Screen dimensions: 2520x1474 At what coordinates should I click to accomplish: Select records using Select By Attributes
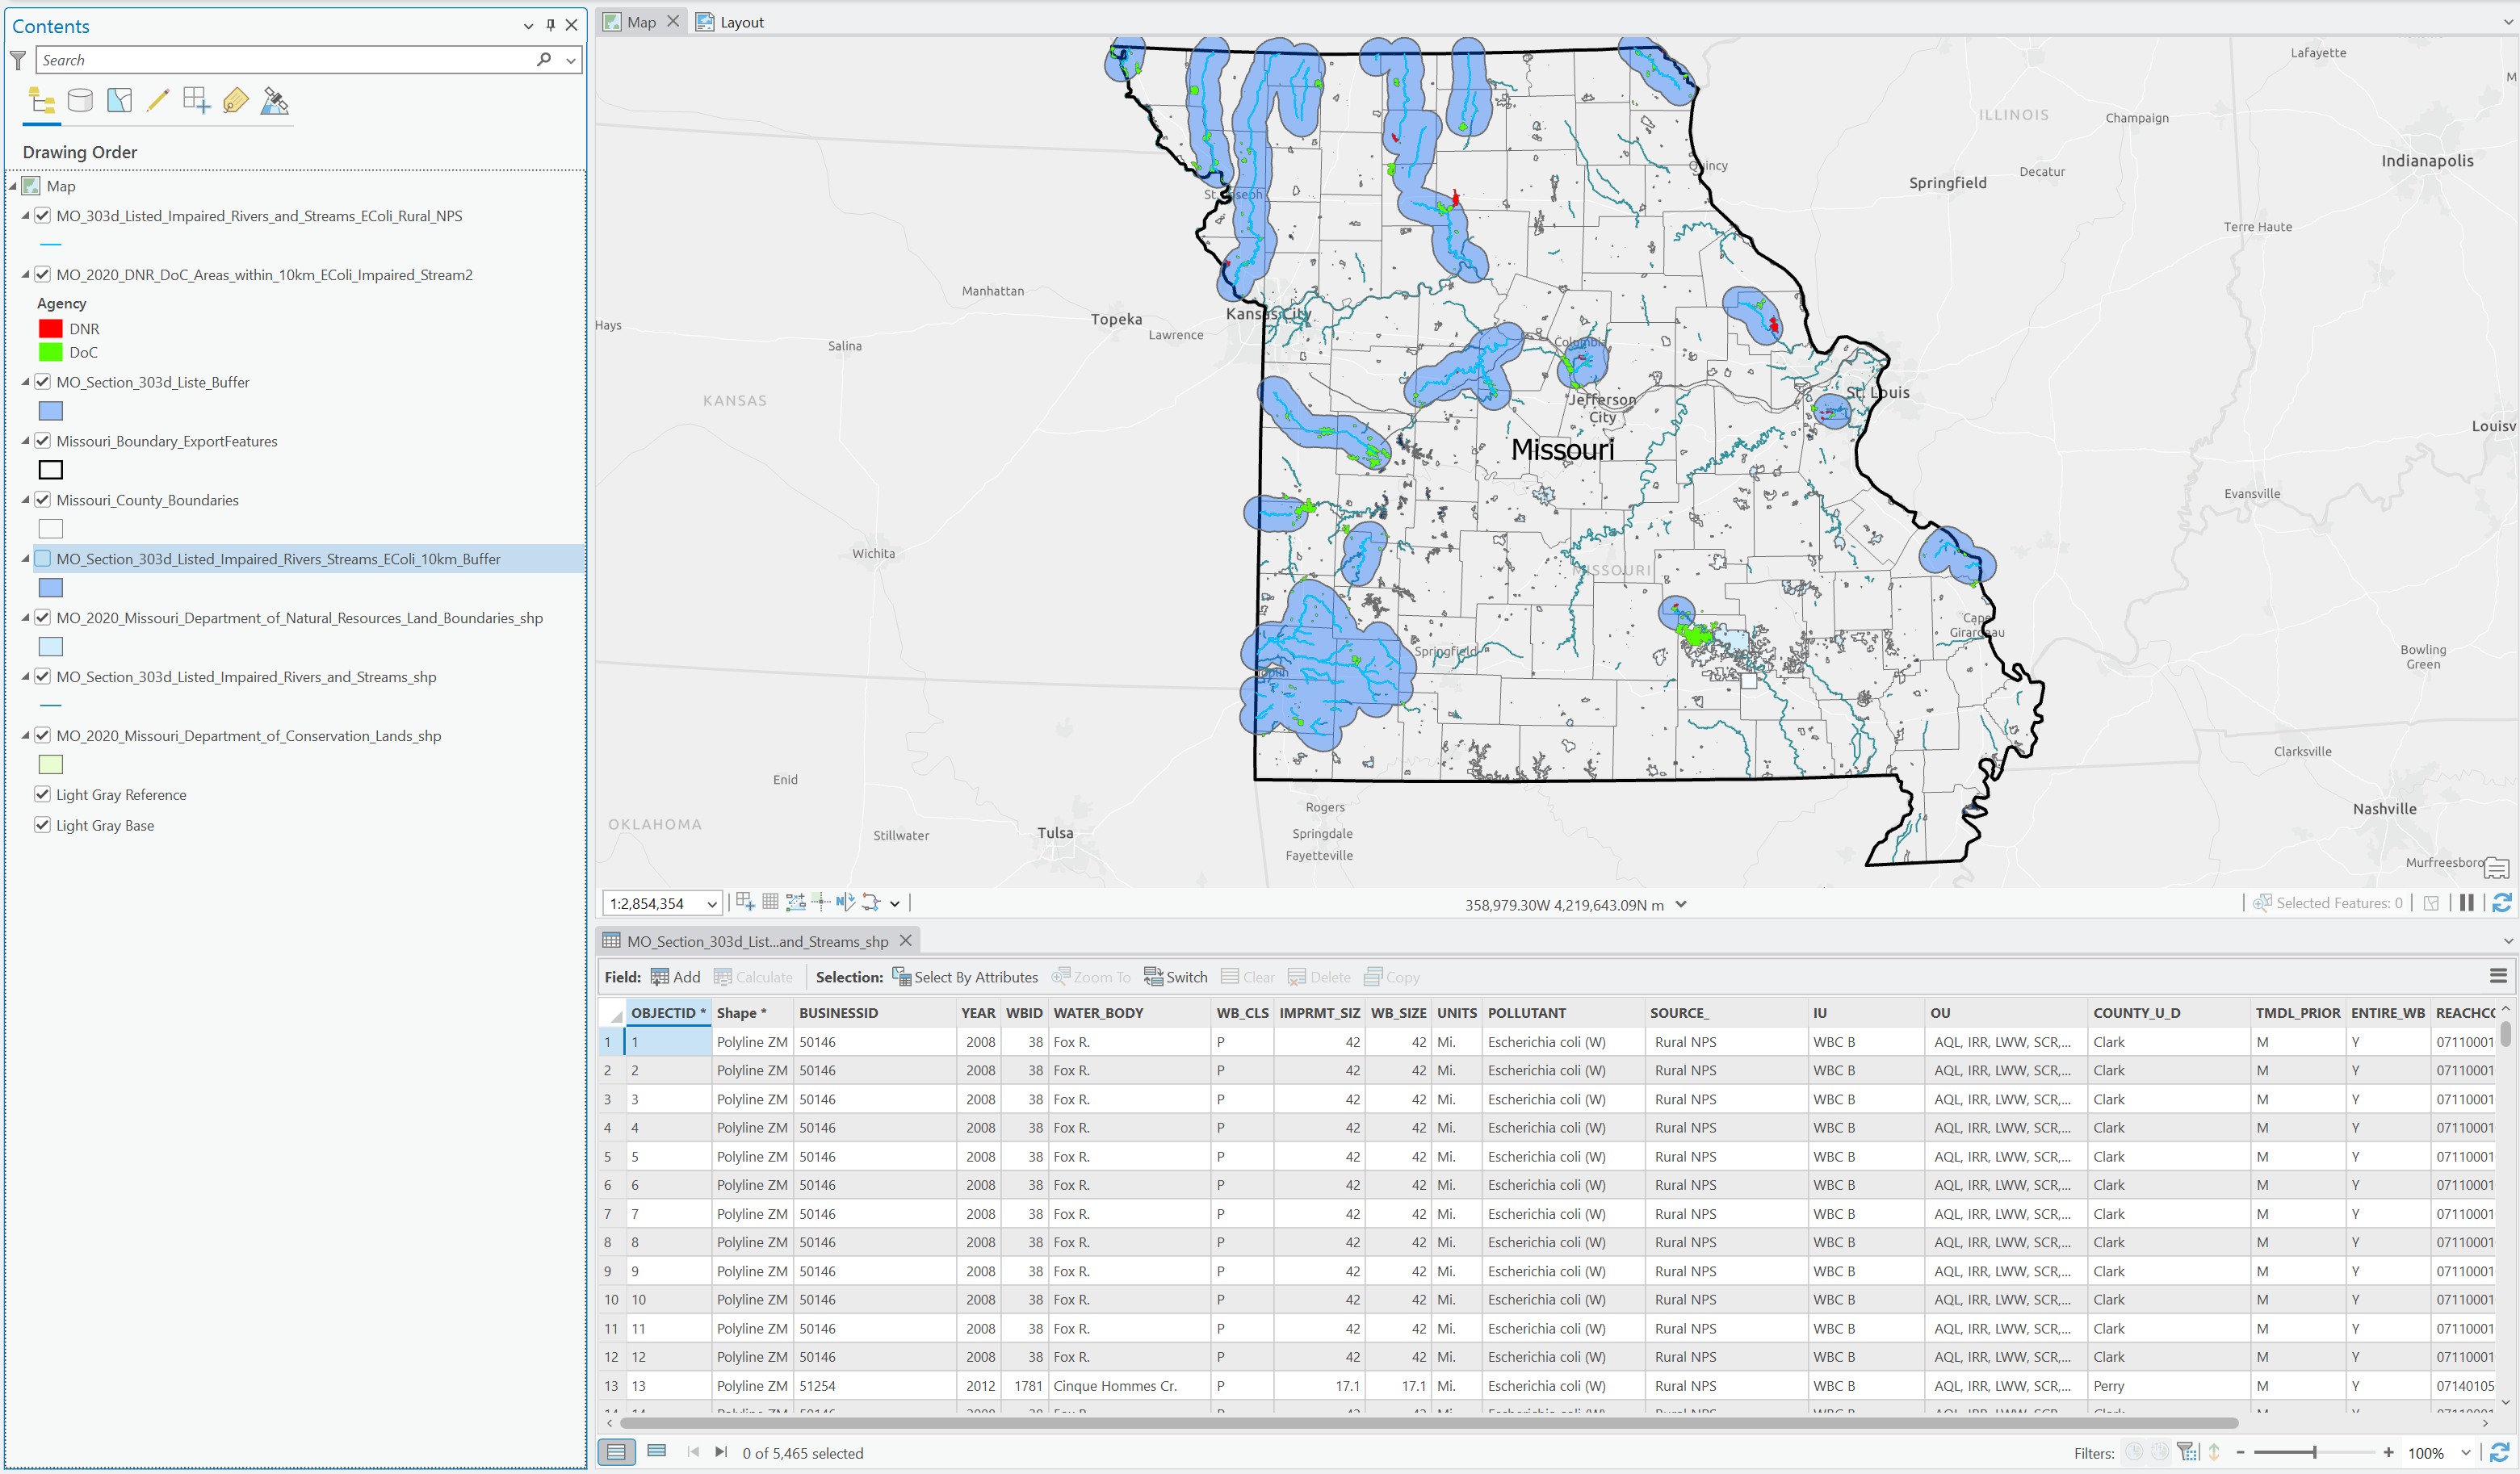(x=964, y=977)
